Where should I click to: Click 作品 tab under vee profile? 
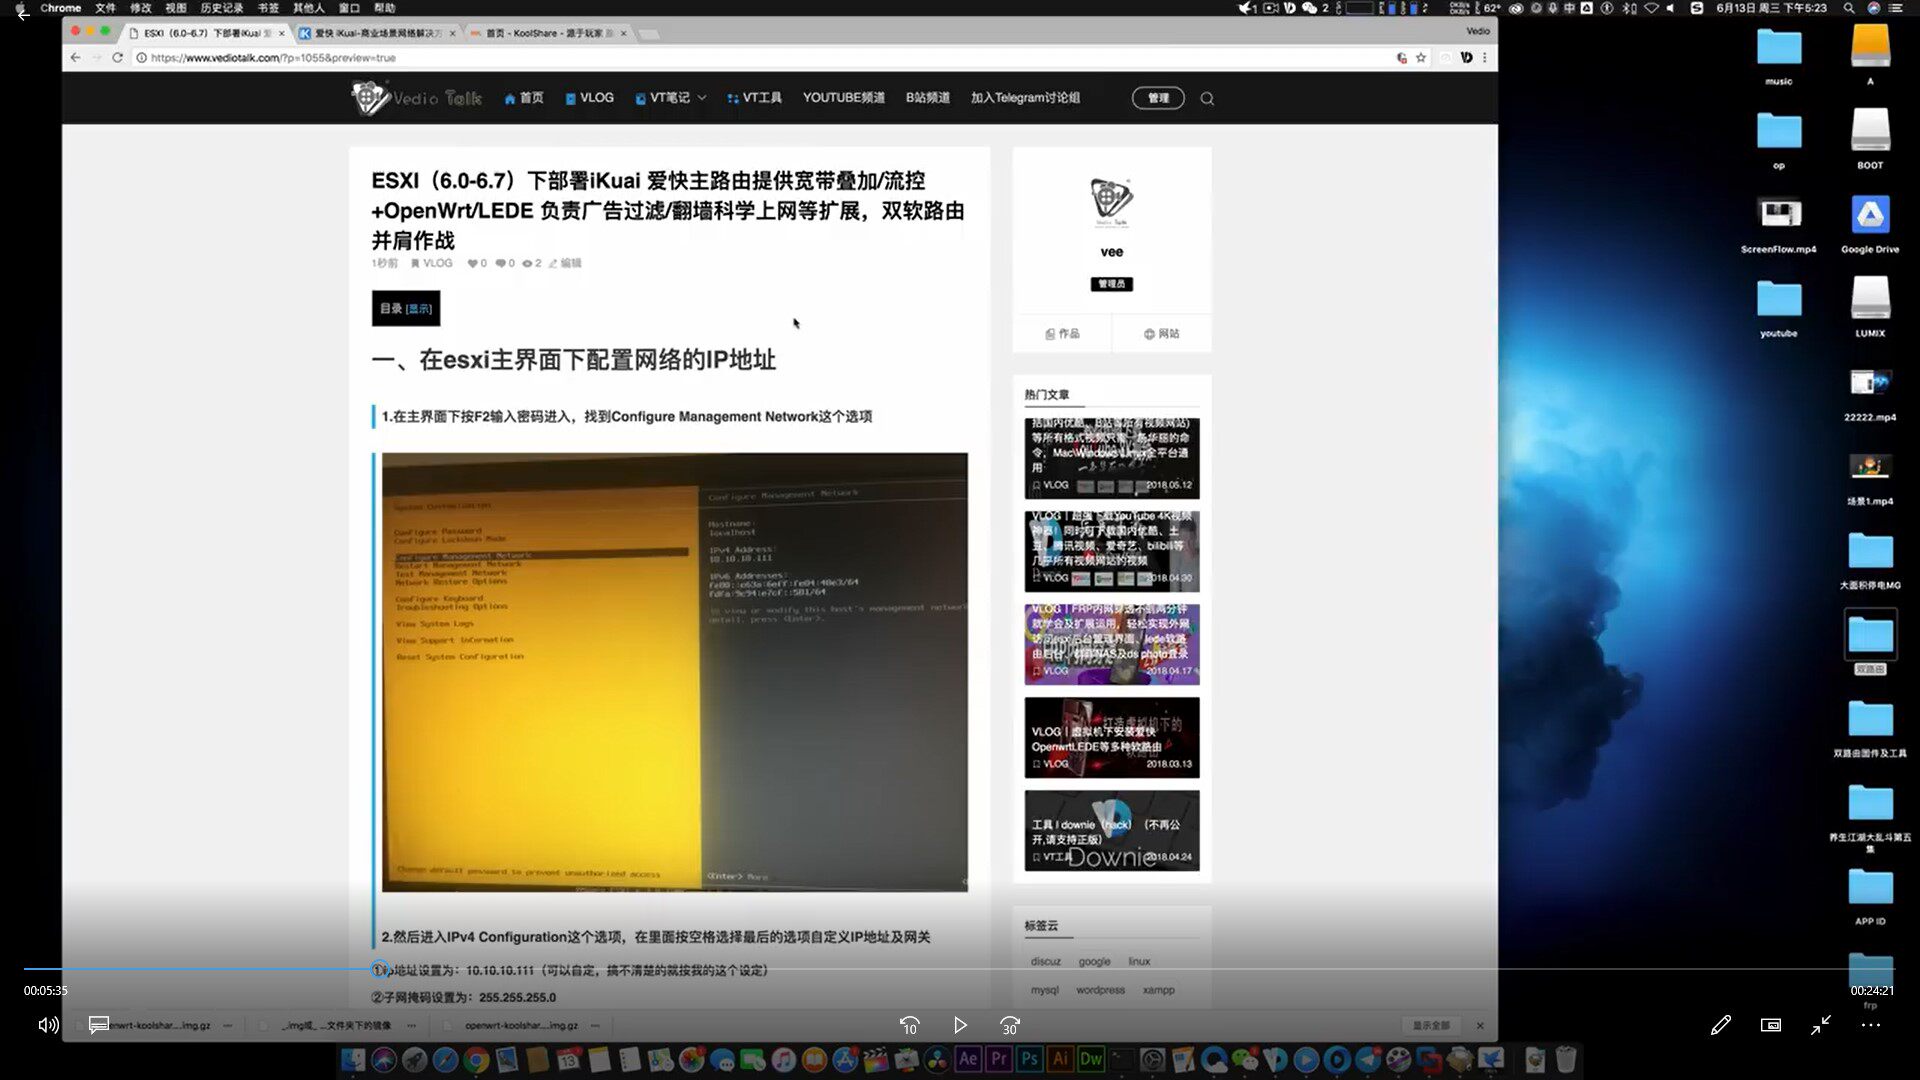click(x=1062, y=334)
